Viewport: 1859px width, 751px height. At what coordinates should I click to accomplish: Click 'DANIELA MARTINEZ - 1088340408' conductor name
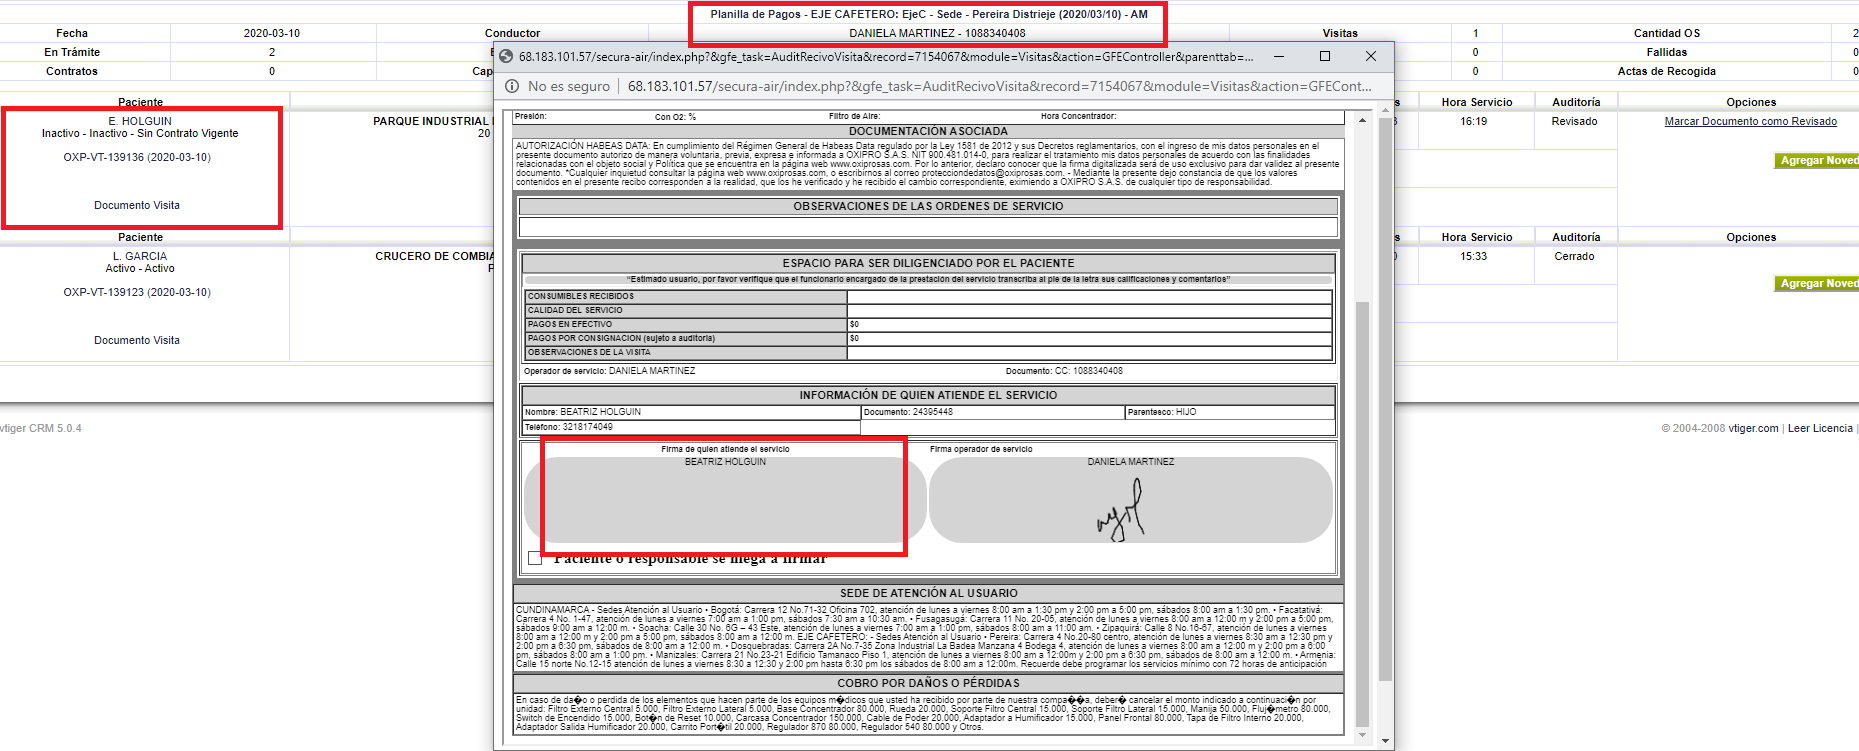(x=937, y=33)
